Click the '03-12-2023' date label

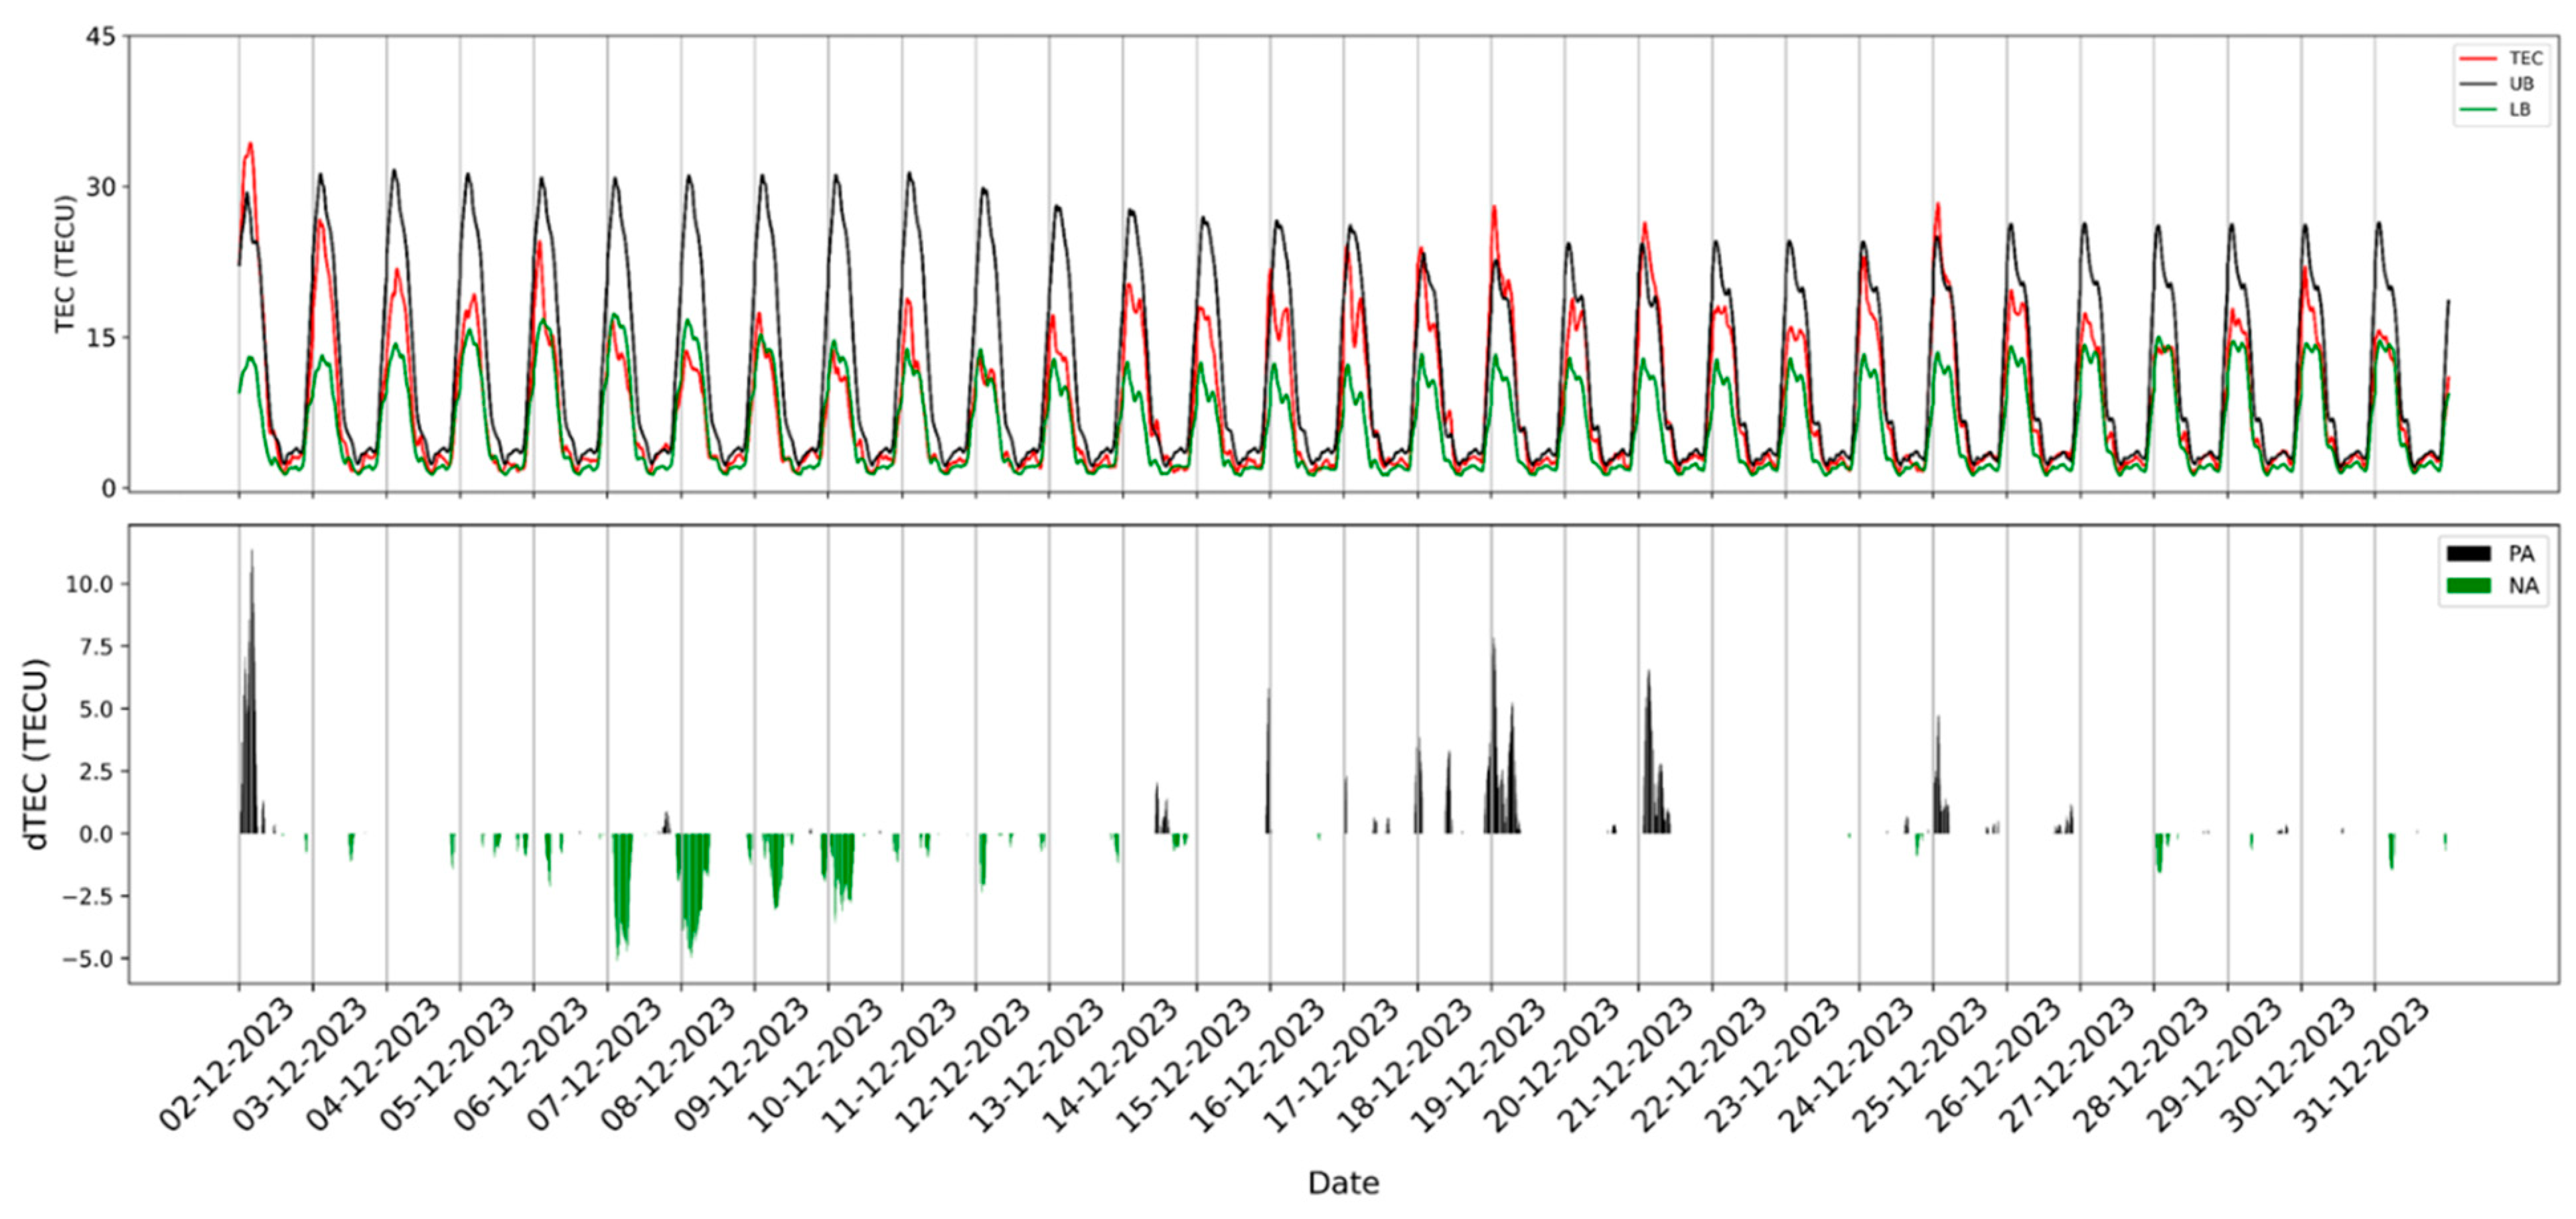point(301,1067)
